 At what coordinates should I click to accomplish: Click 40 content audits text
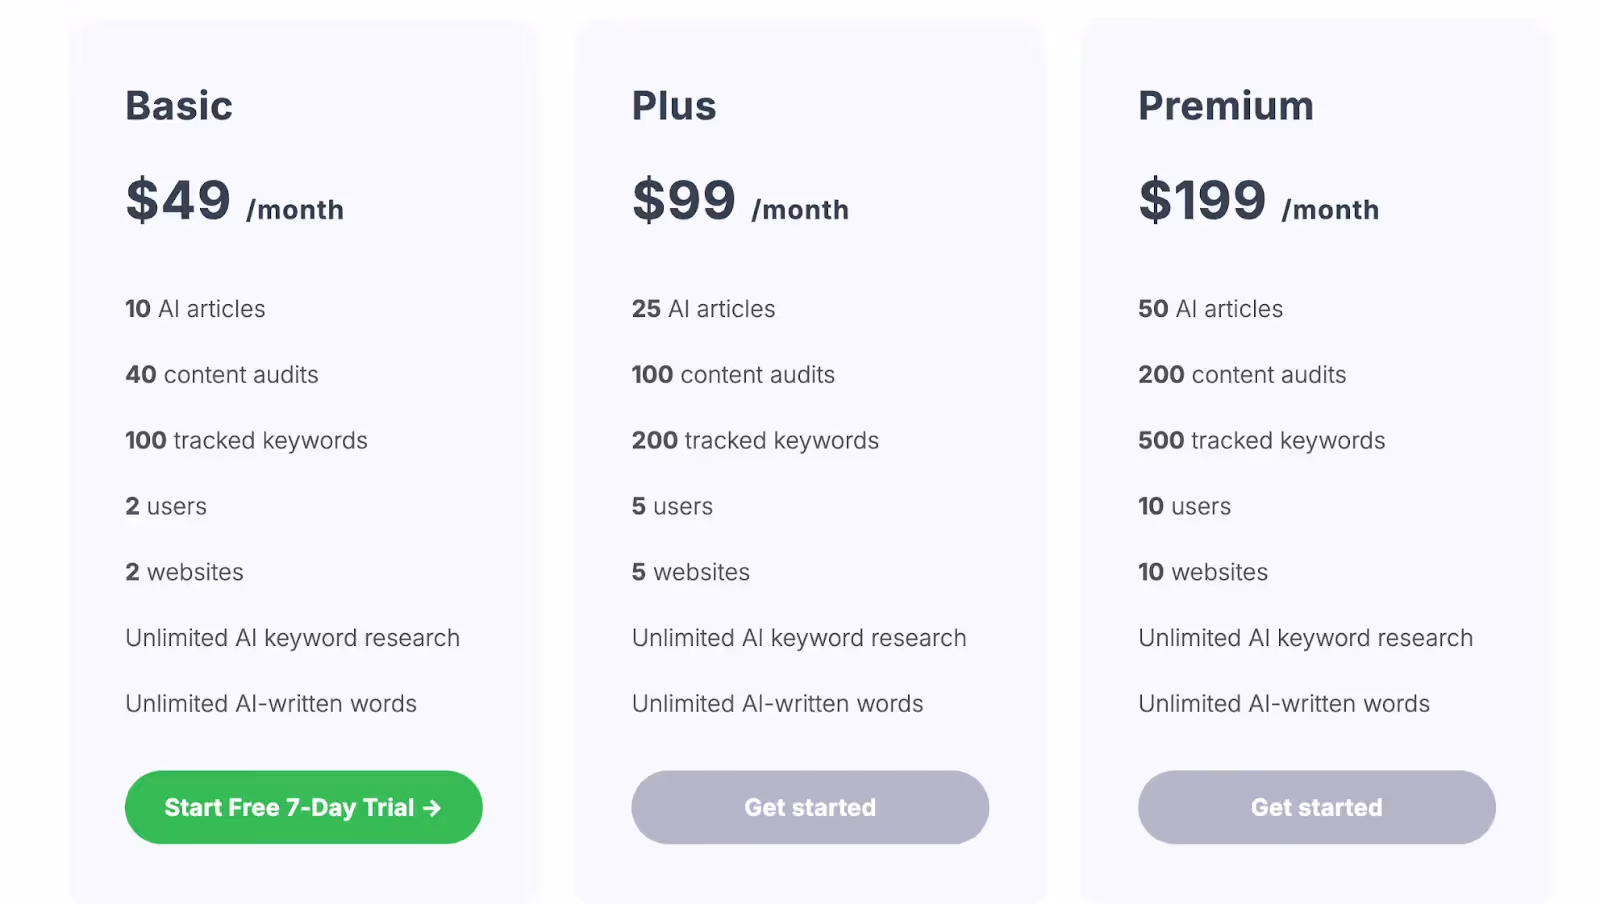222,375
